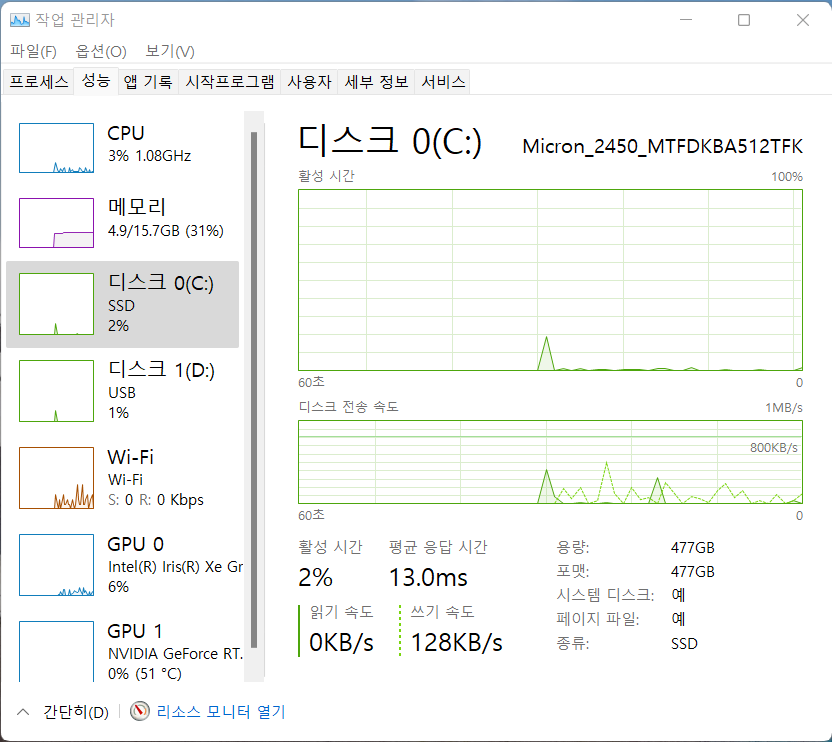
Task: Collapse view with 간단히 chevron arrow
Action: 22,712
